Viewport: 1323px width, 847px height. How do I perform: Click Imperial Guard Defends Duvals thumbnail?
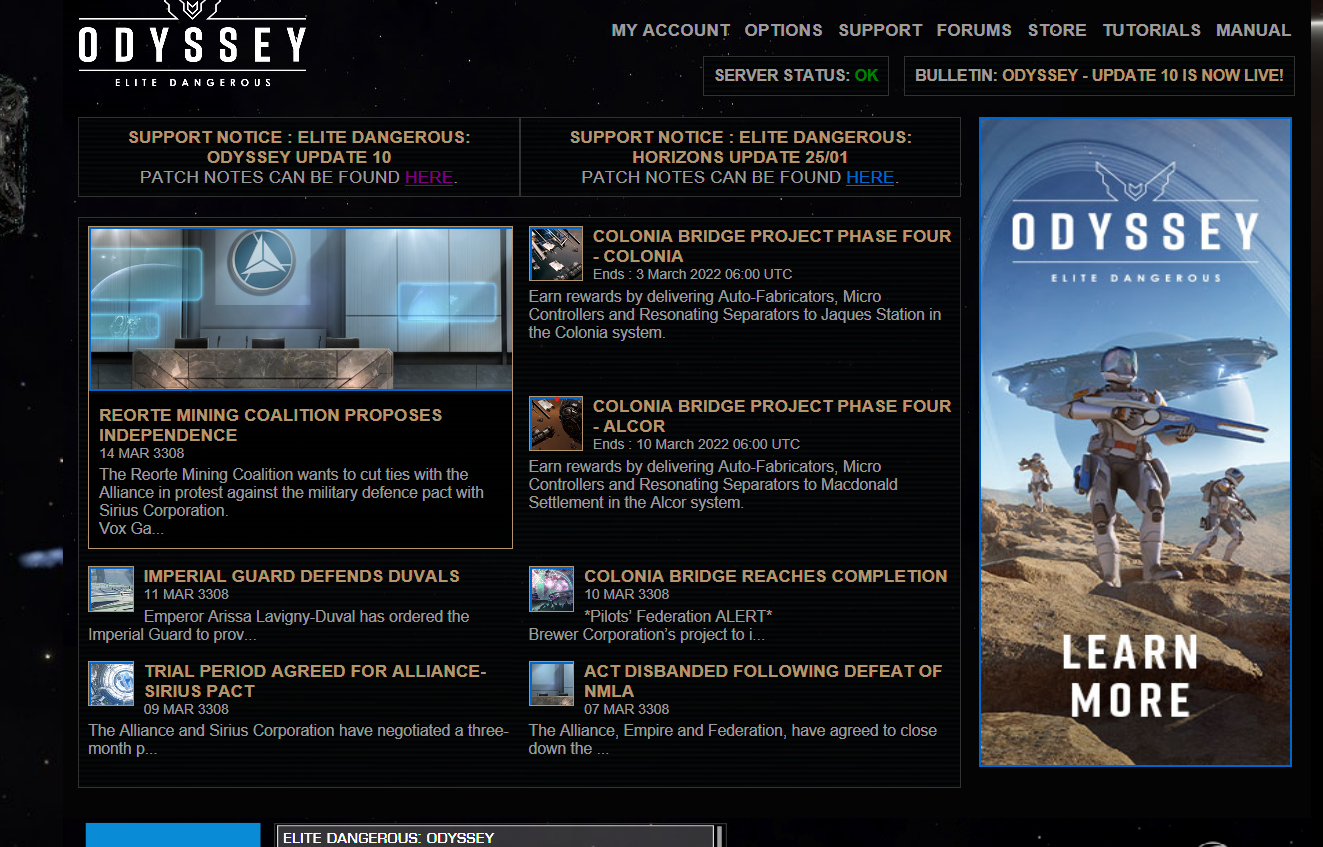click(111, 589)
